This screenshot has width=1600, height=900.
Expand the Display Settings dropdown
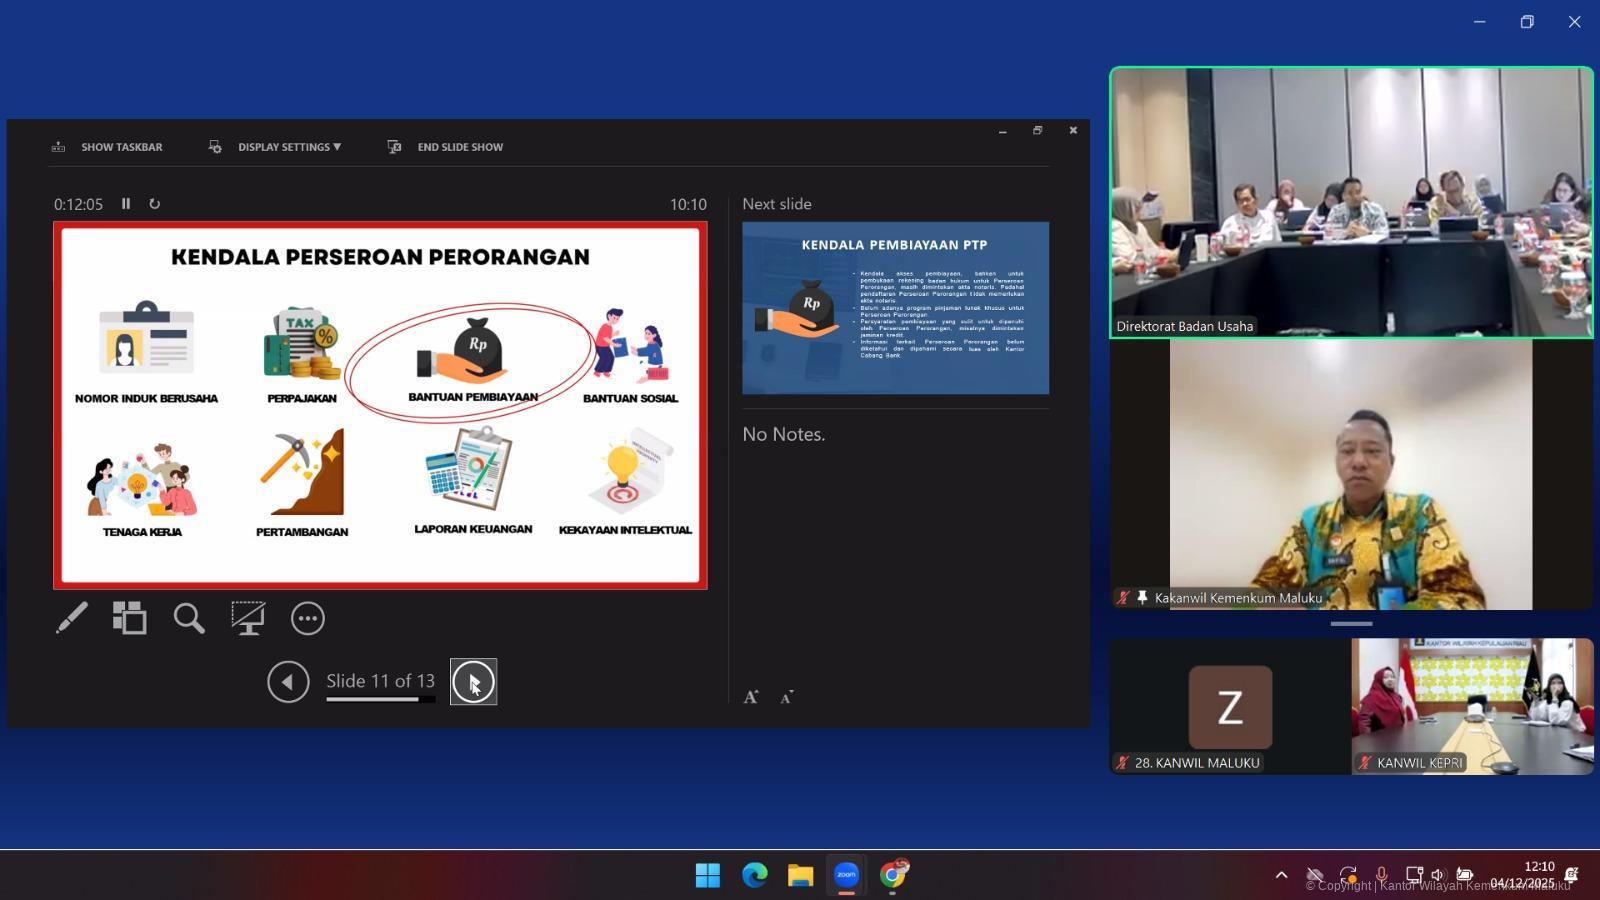[288, 147]
